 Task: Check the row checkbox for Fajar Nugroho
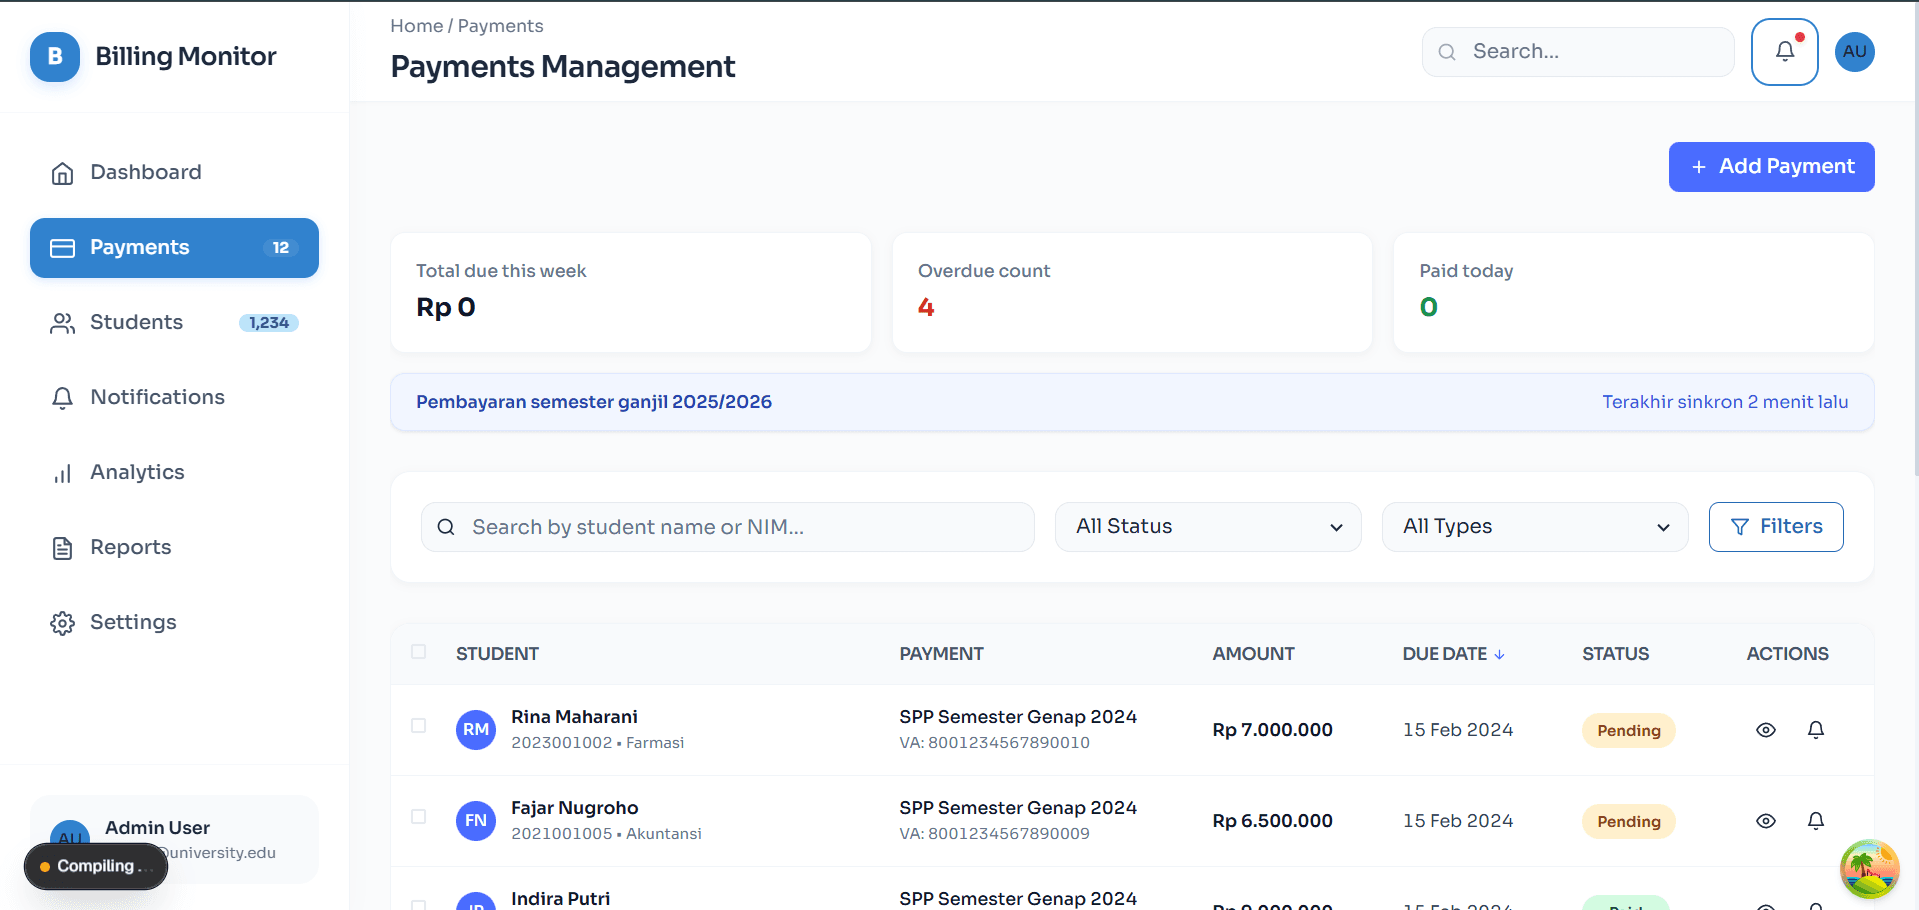click(419, 818)
